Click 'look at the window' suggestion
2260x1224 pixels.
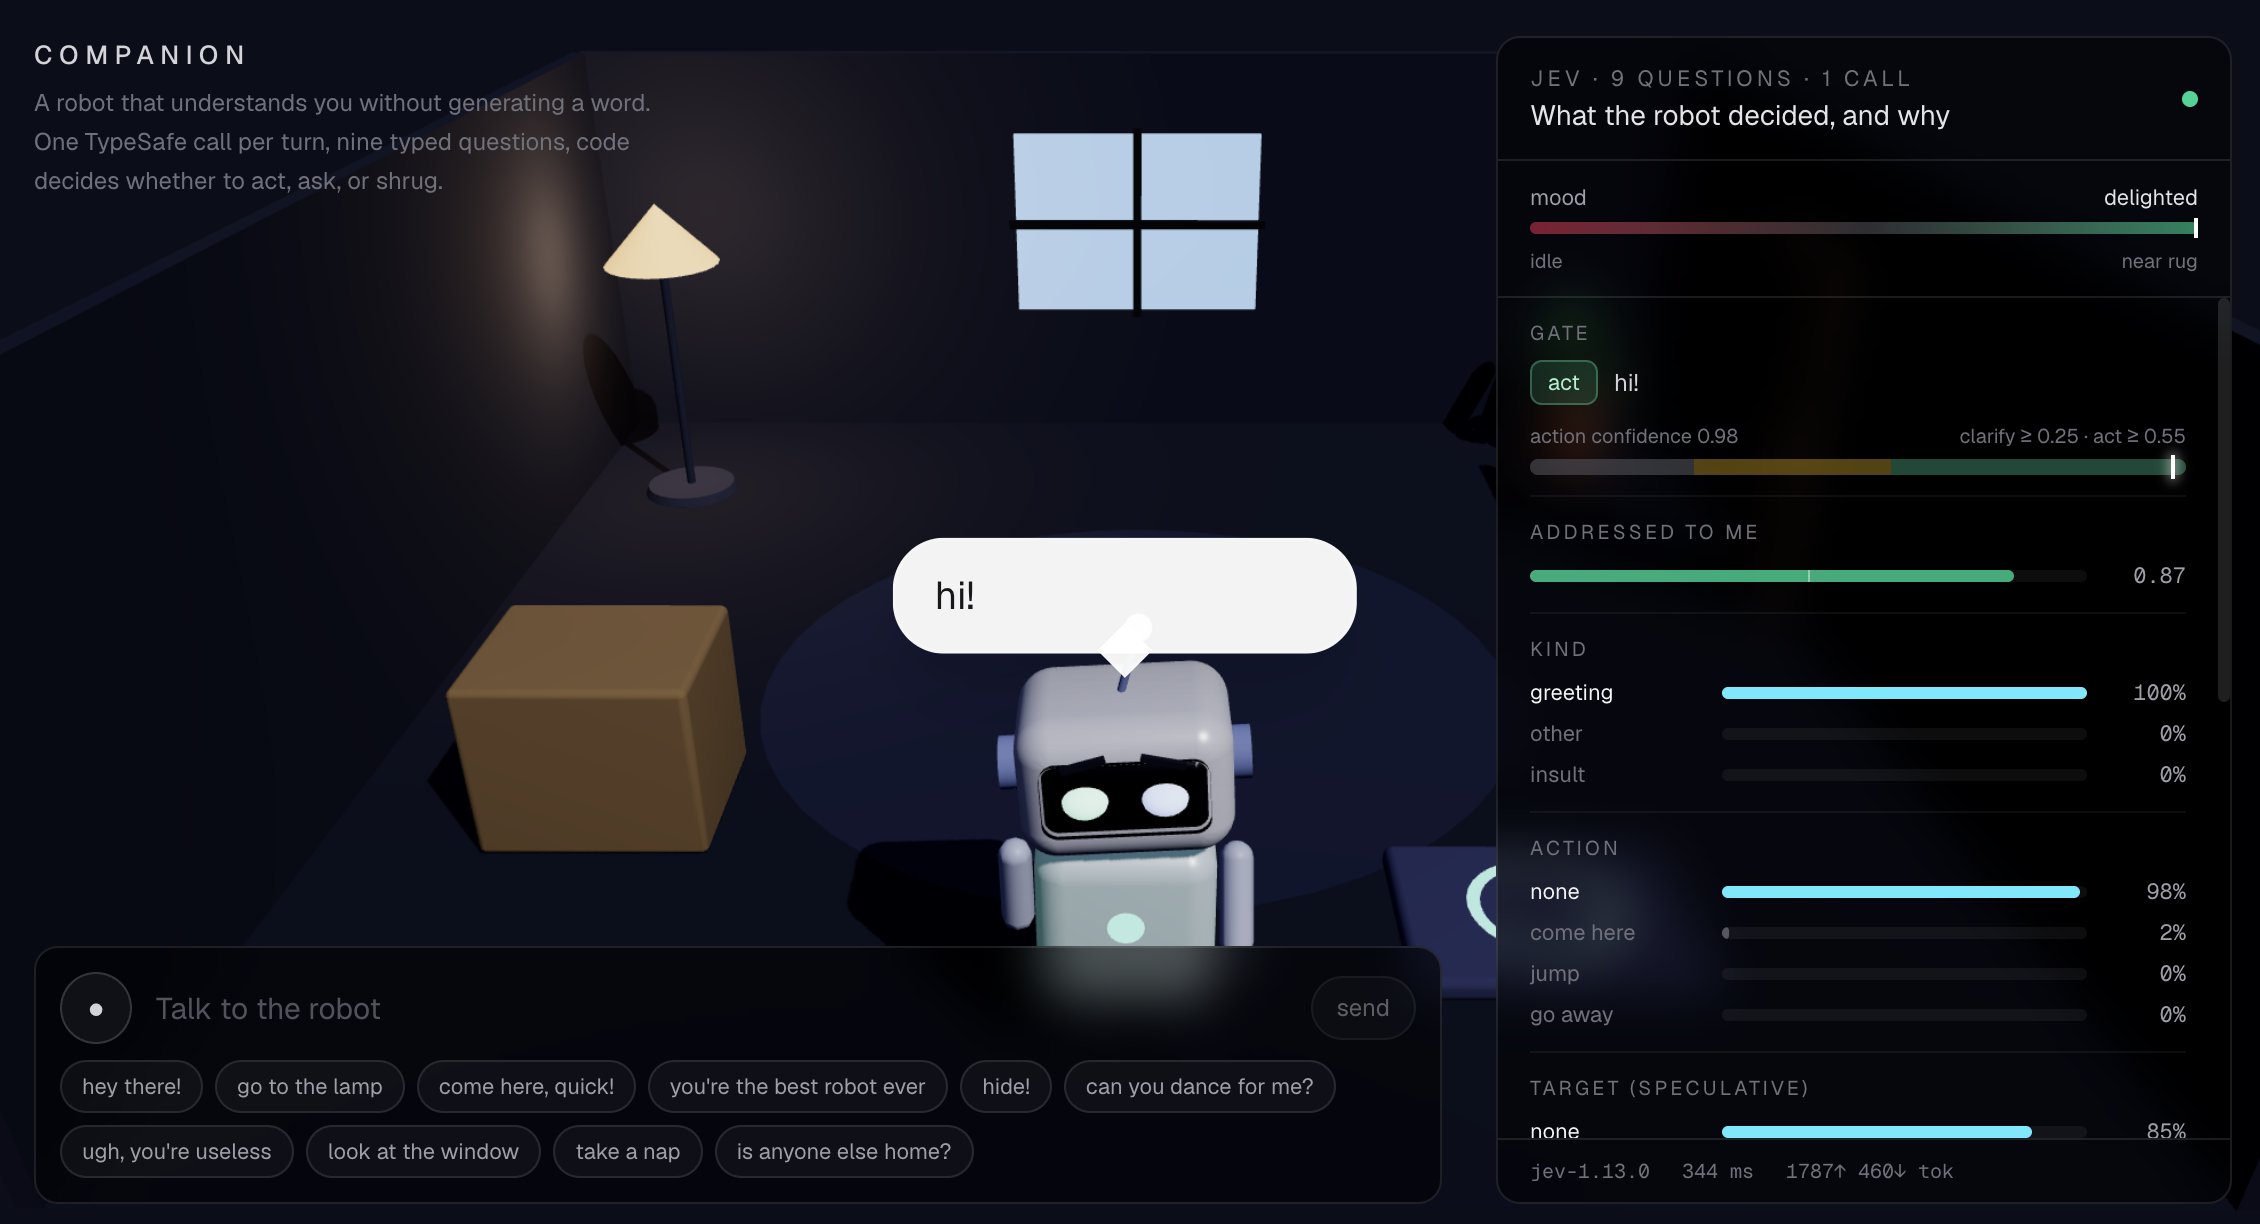(423, 1151)
